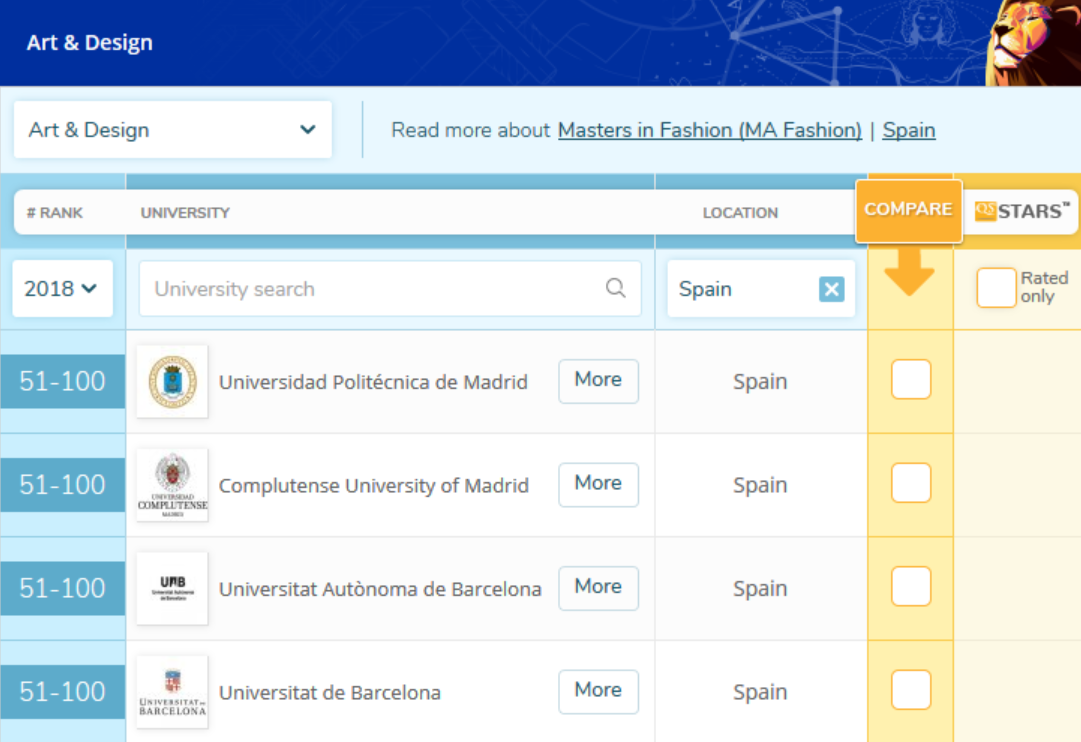Clear the Spain location filter
1081x742 pixels.
[831, 289]
